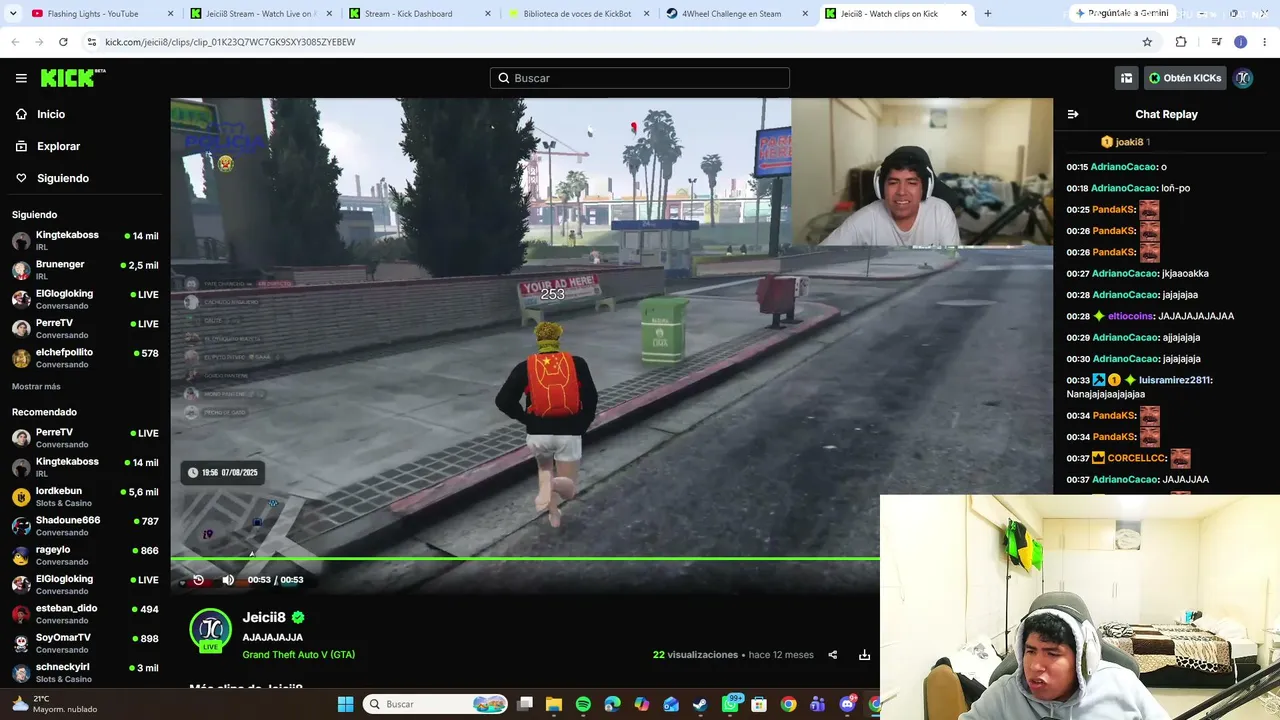Open lordkebun recommended channel
This screenshot has width=1280, height=720.
85,497
